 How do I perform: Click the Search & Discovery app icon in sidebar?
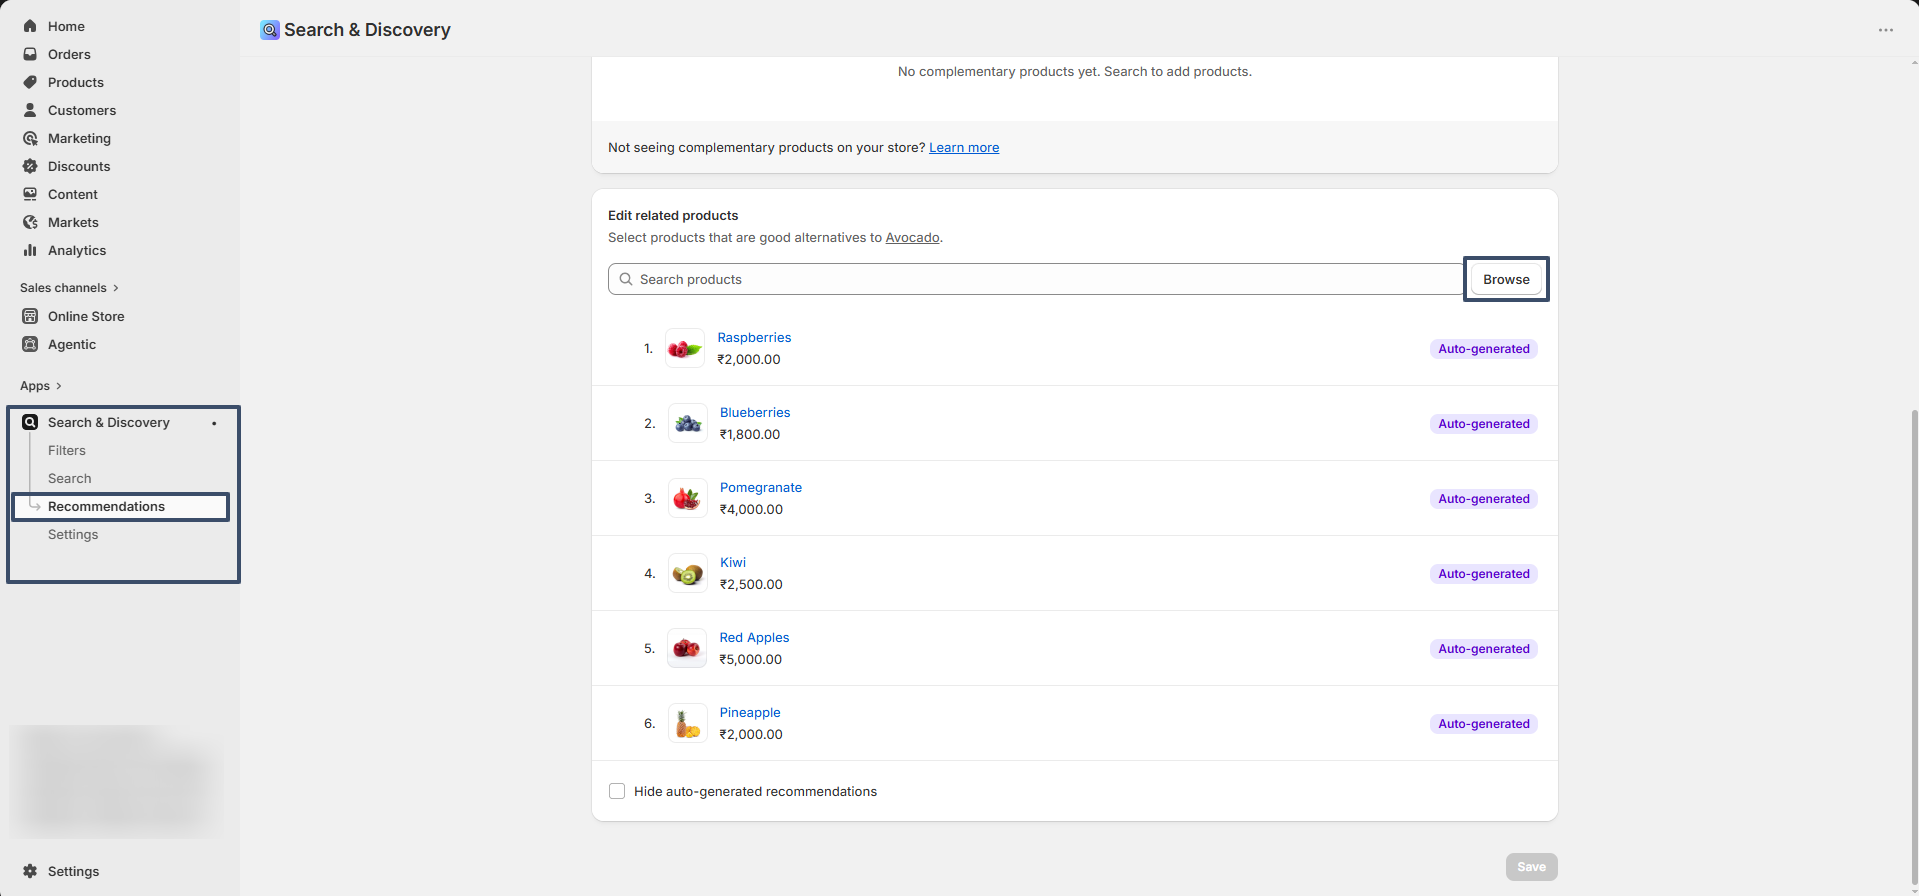click(30, 422)
